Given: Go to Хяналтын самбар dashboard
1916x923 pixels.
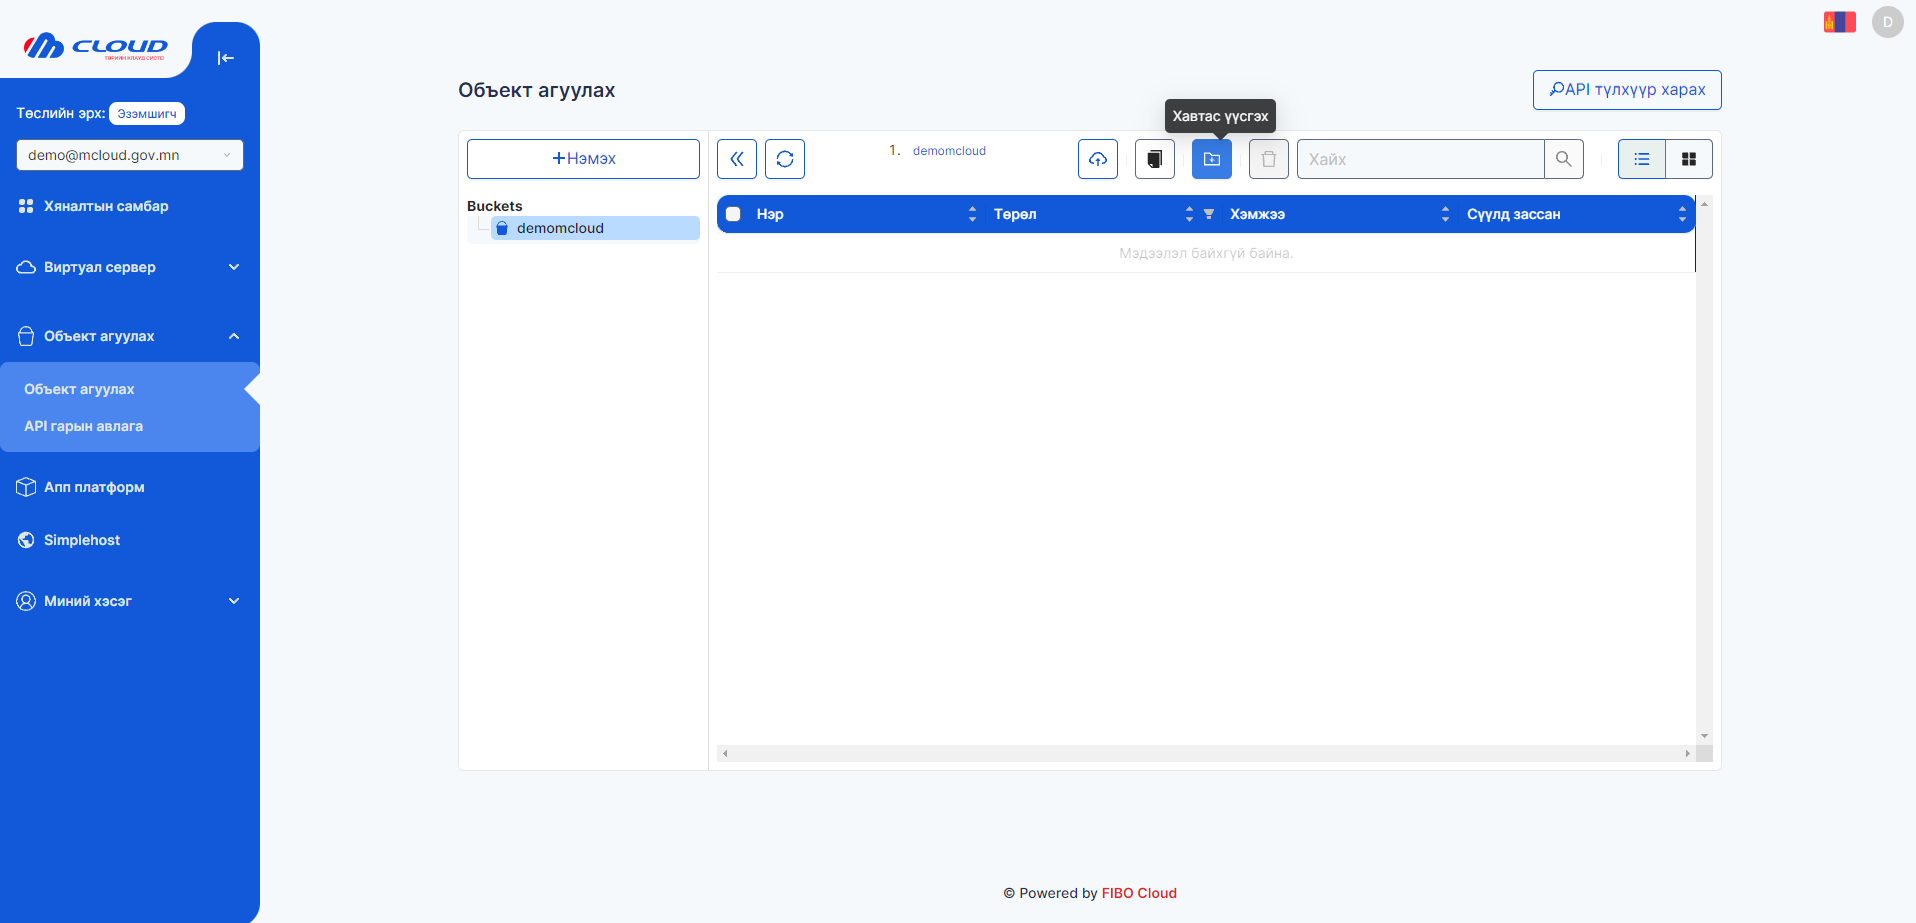Looking at the screenshot, I should [x=106, y=206].
